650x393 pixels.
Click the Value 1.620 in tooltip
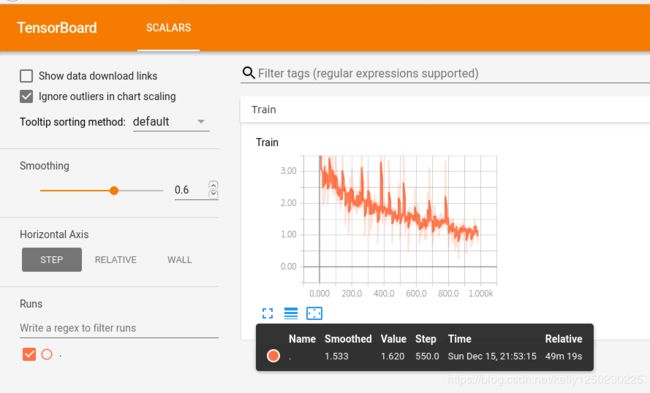(x=393, y=356)
